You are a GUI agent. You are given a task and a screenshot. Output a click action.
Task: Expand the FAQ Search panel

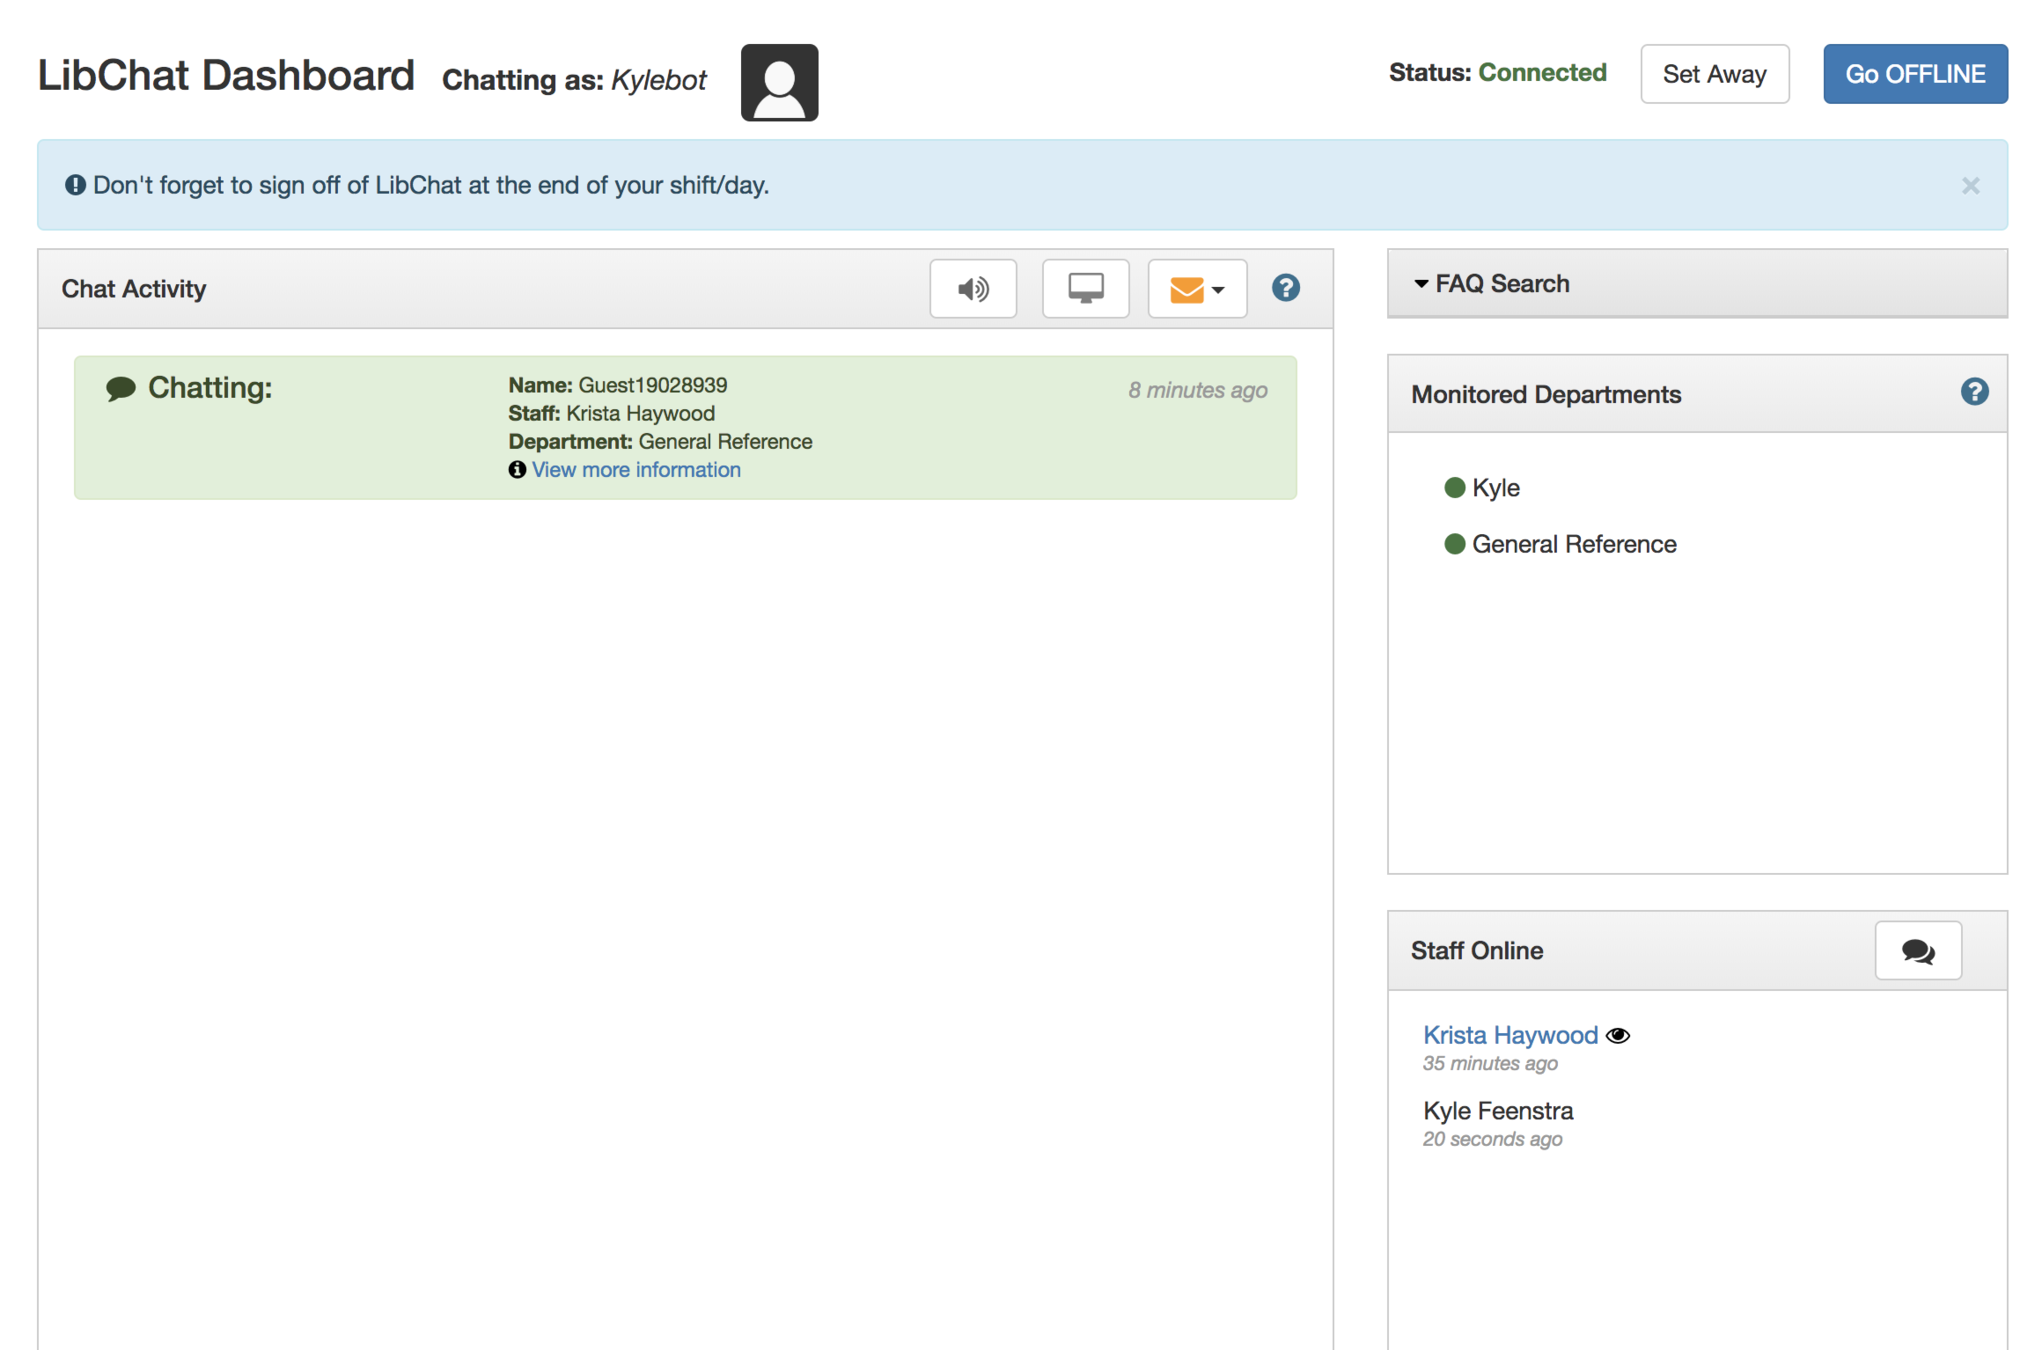[1502, 284]
